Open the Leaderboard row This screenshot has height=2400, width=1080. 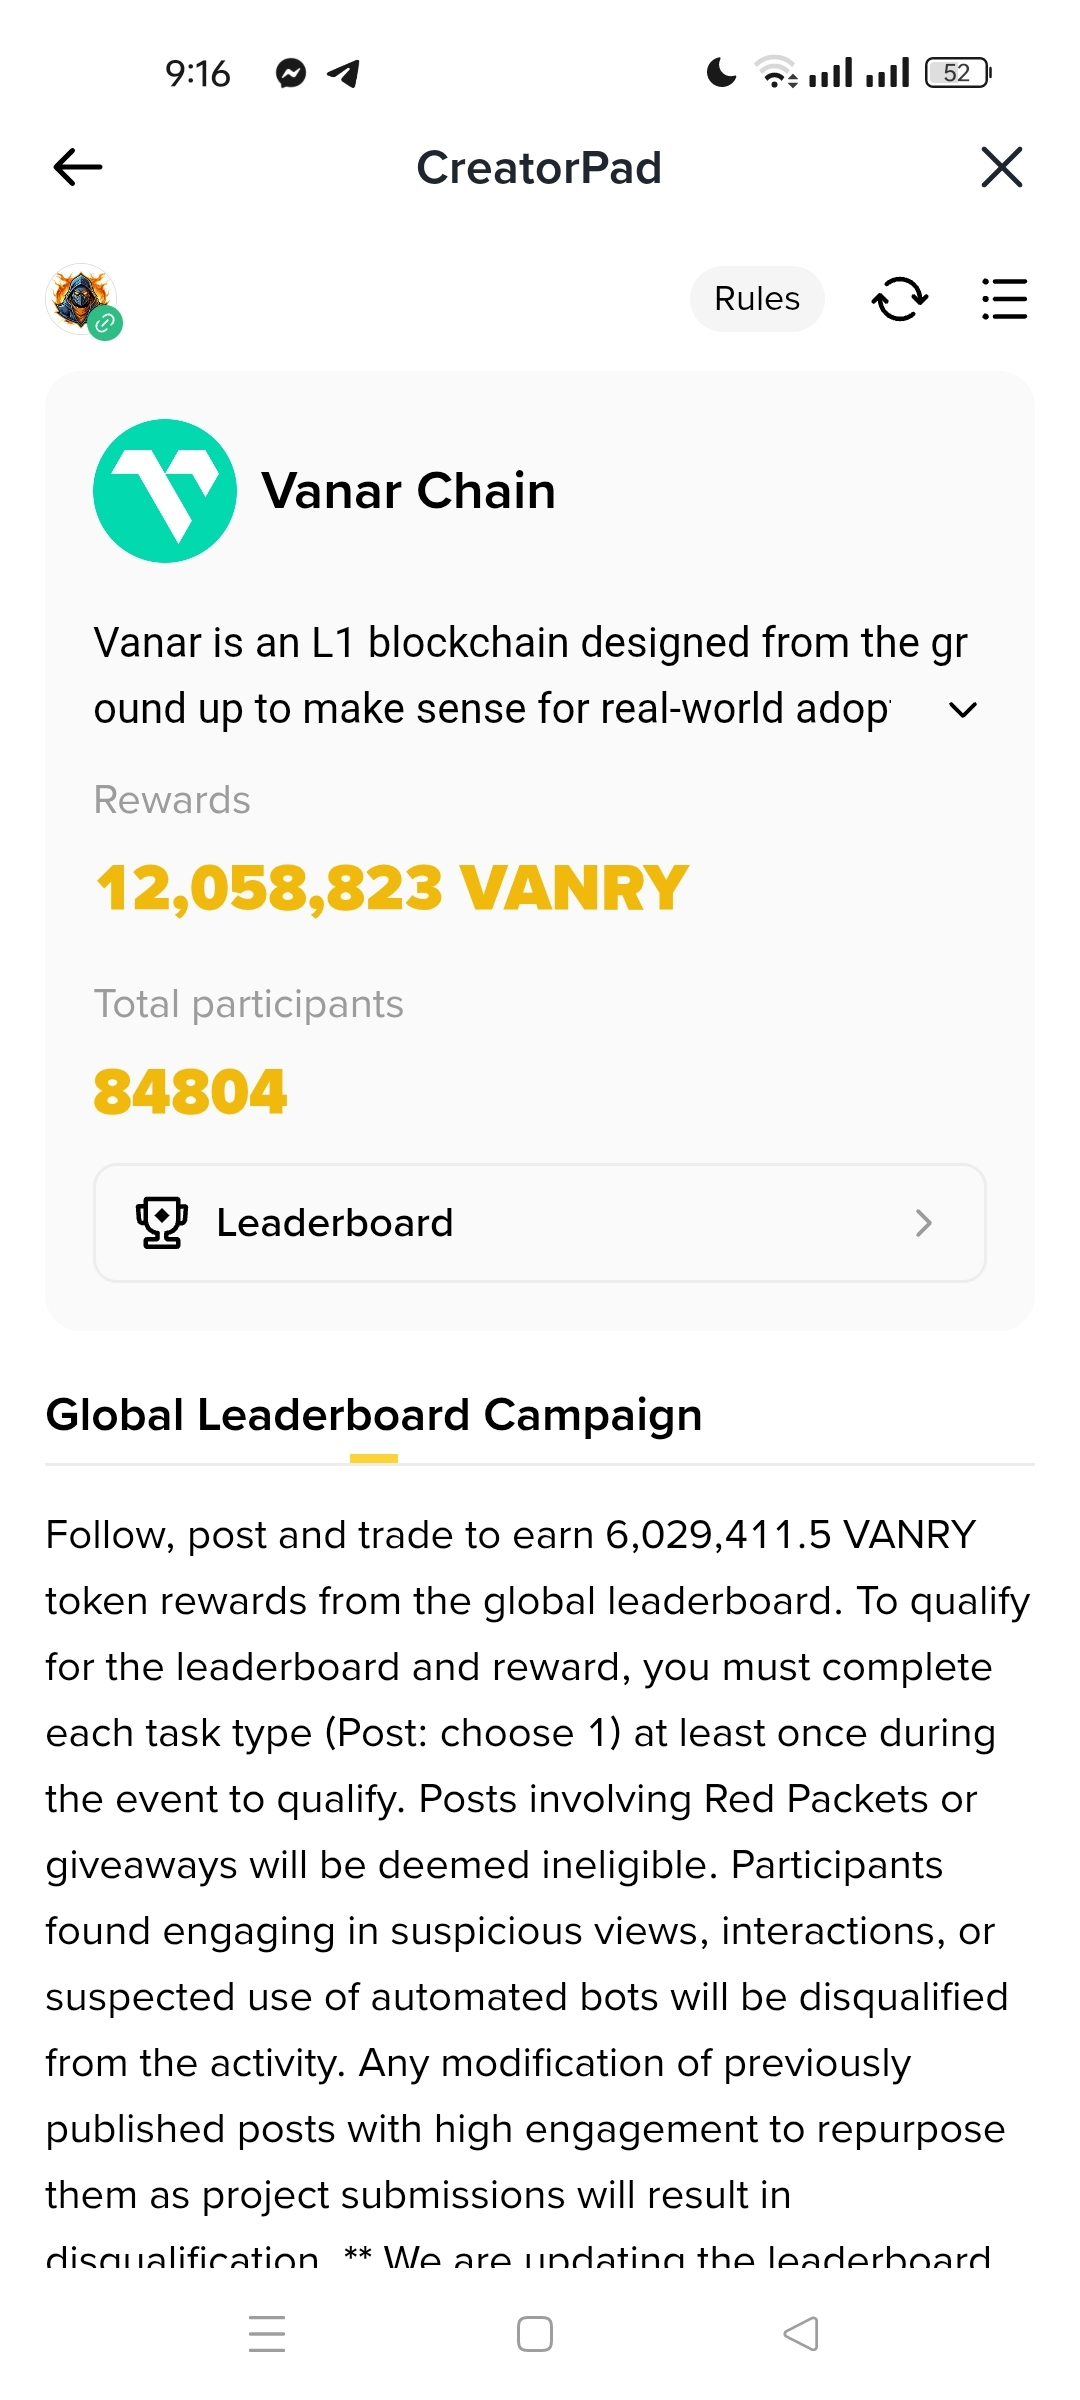pyautogui.click(x=540, y=1223)
